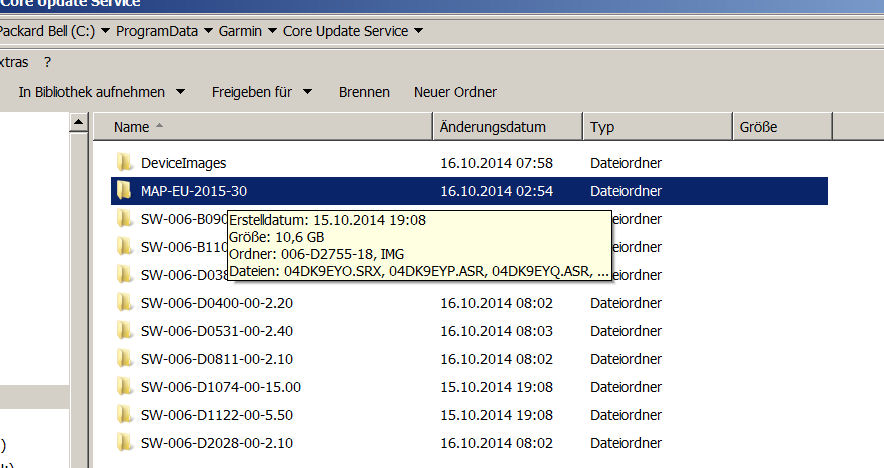The image size is (884, 468).
Task: Open dropdown arrow after Packard Bell (C:)
Action: tap(105, 31)
